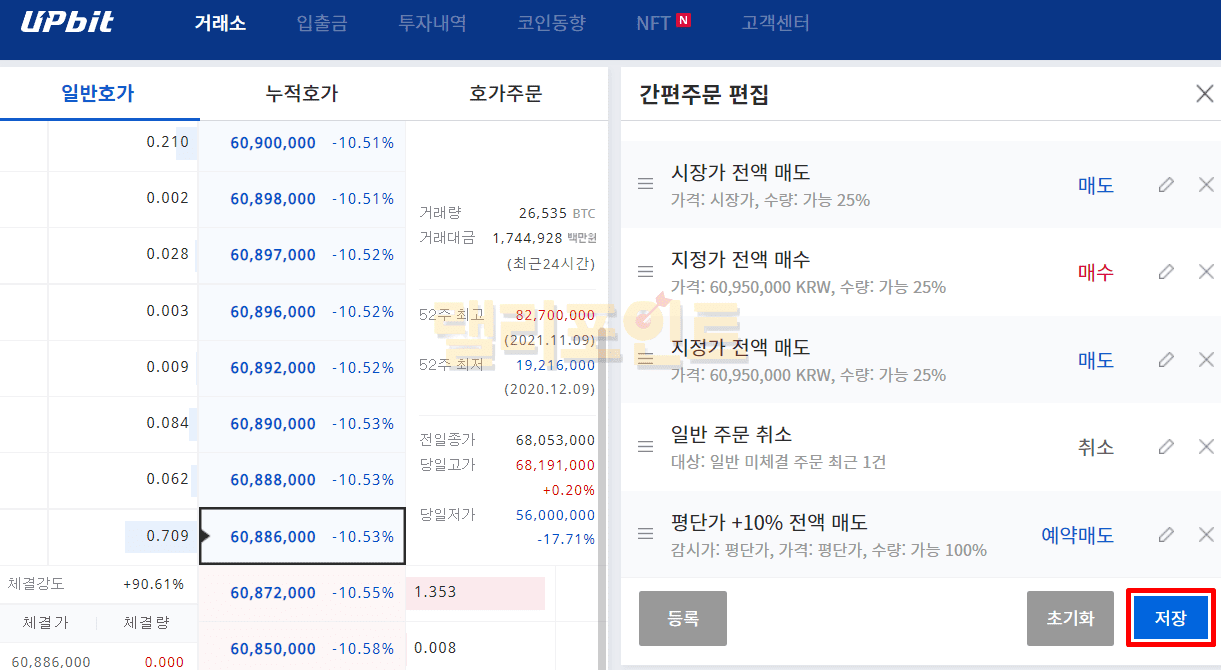Delete the 평단가 +10% 전액 매도 entry
1221x670 pixels.
[x=1206, y=535]
